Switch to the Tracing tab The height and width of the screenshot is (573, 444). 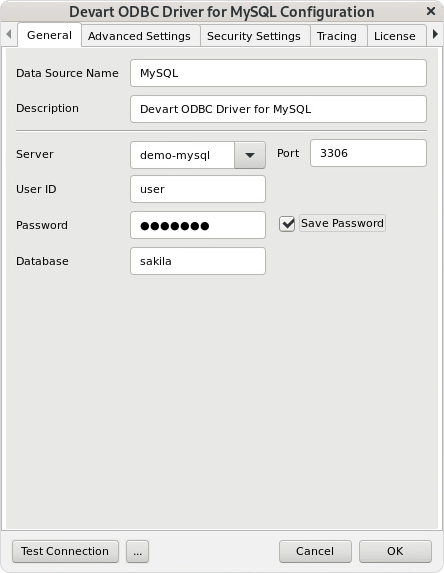pos(337,36)
